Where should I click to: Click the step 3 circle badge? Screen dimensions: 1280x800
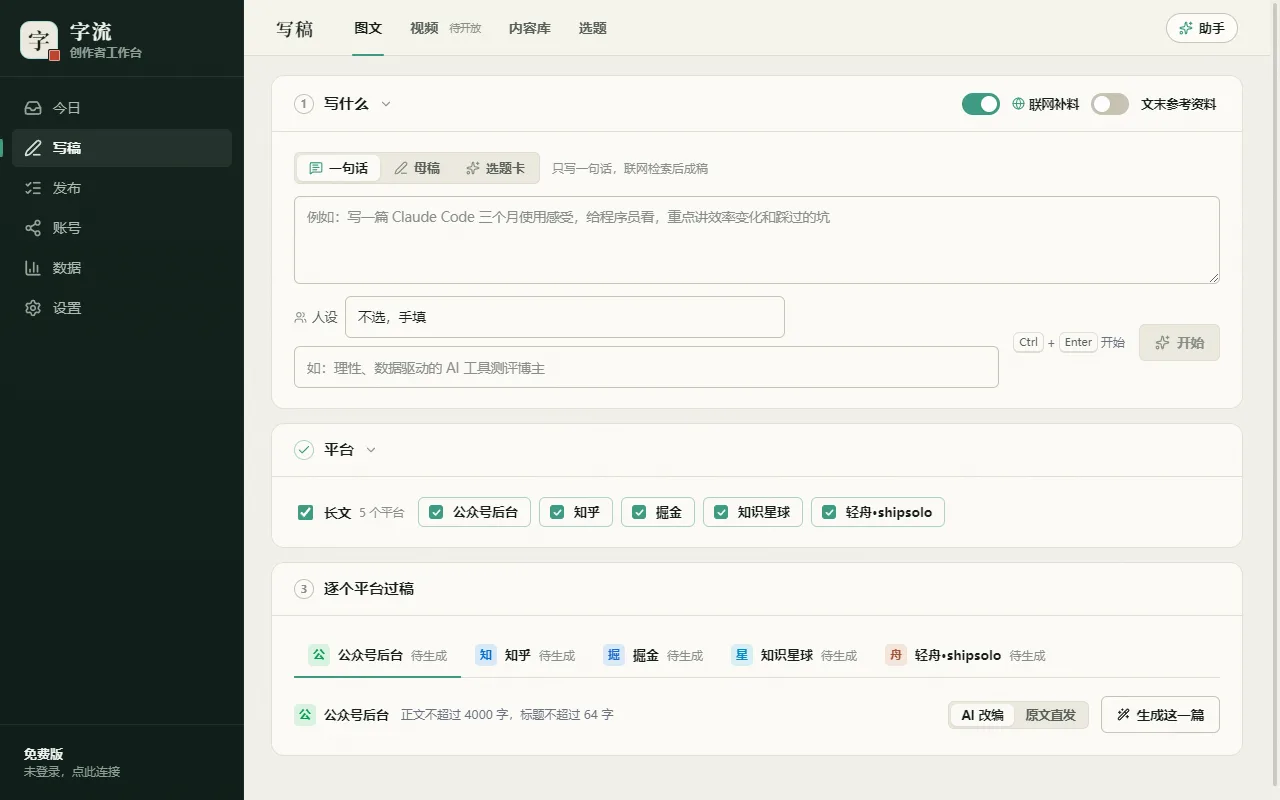coord(304,589)
